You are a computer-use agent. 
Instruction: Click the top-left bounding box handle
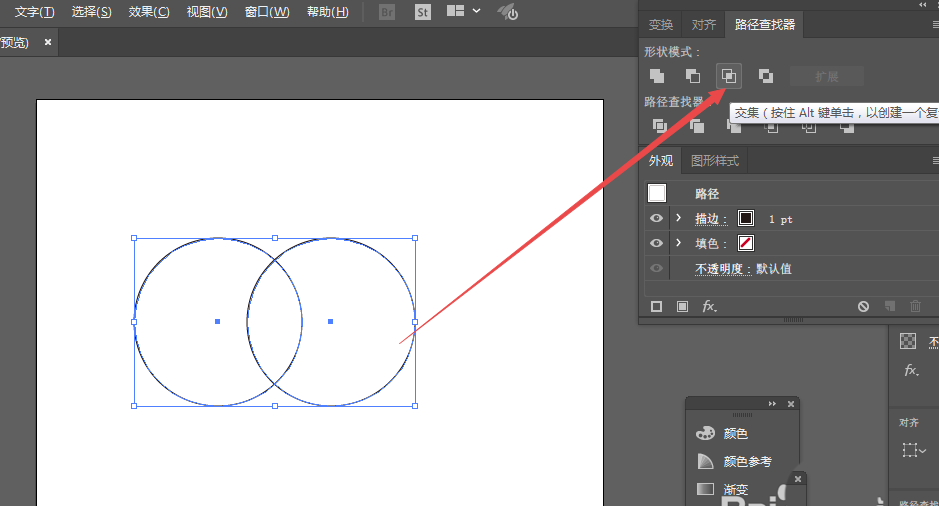click(134, 238)
